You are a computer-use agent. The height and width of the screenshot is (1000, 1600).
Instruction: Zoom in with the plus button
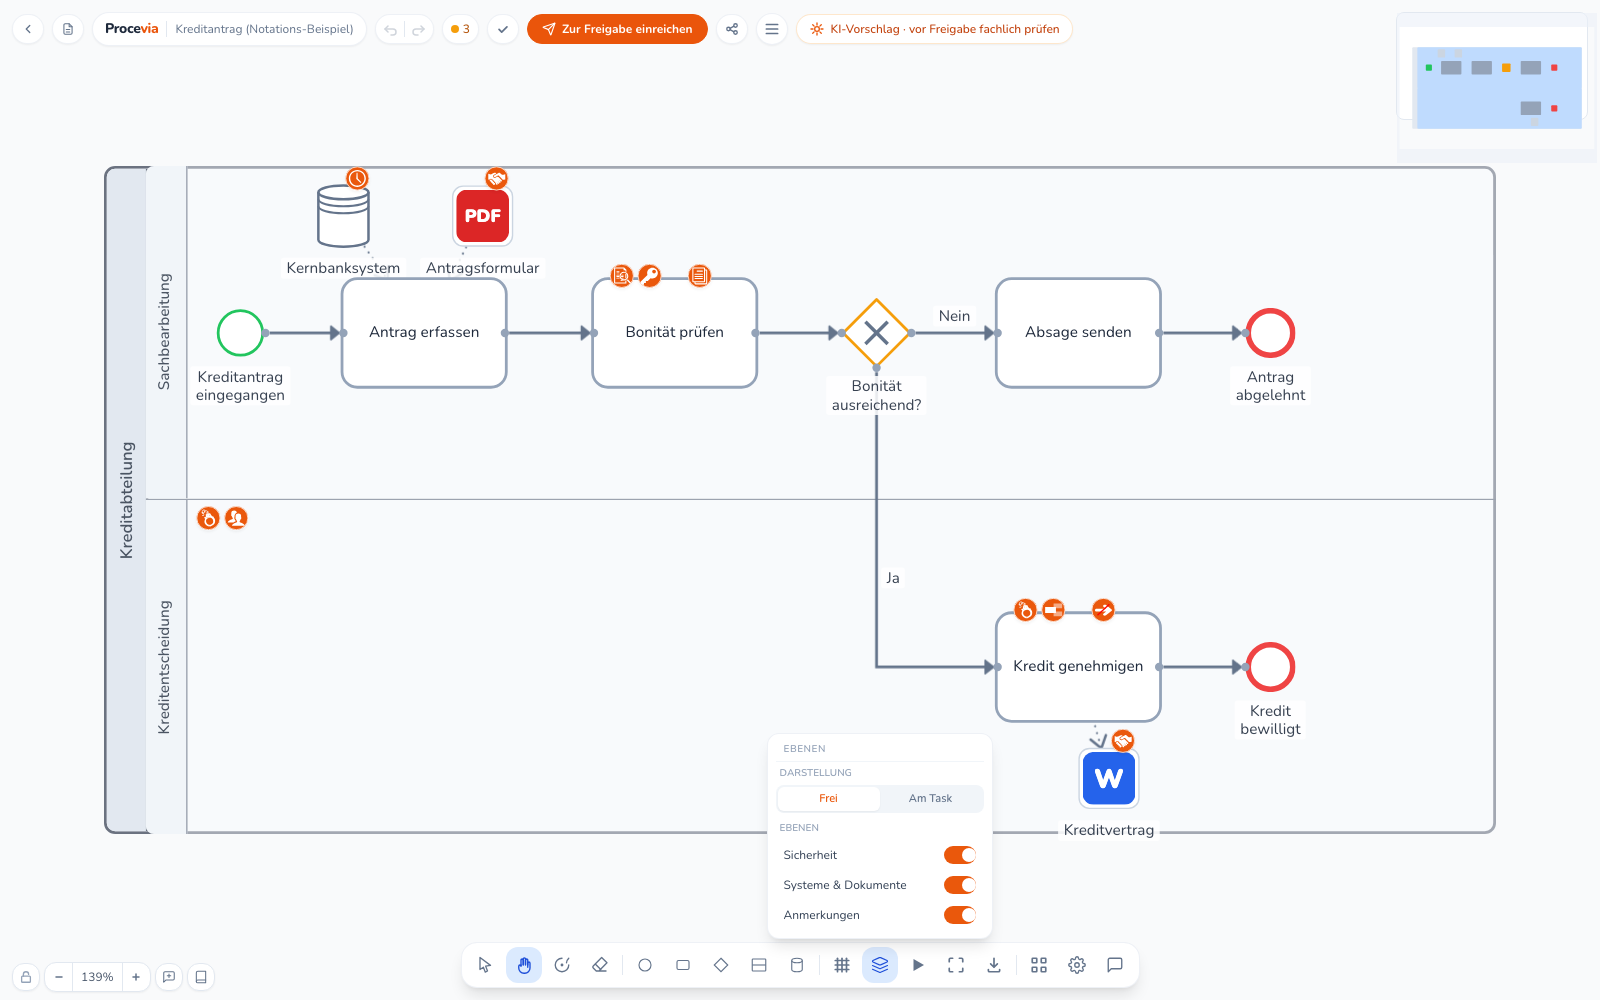[136, 977]
